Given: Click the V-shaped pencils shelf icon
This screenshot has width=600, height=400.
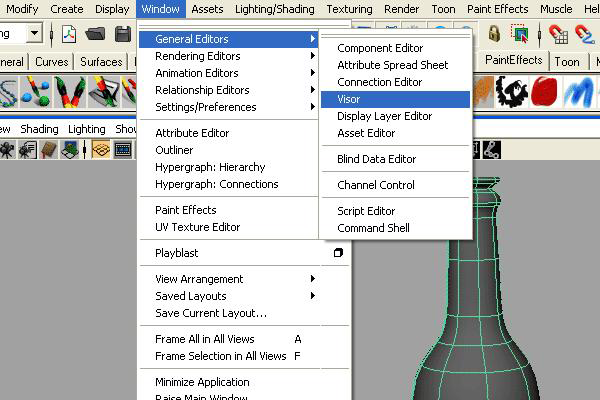Looking at the screenshot, I should (x=69, y=92).
